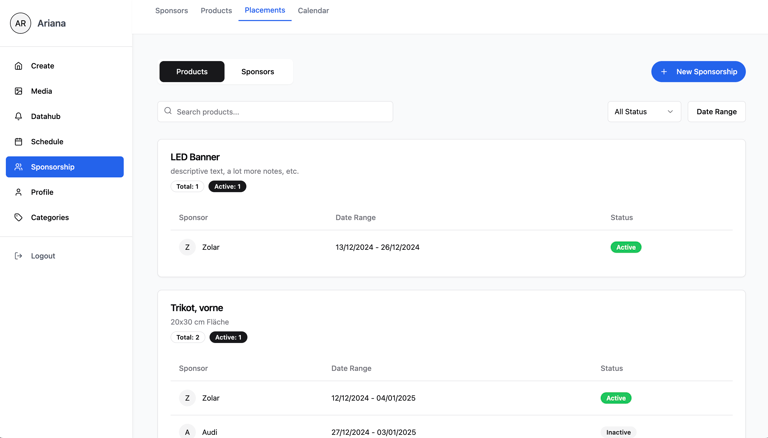Click the calendar icon next to Schedule
This screenshot has height=438, width=768.
pos(18,142)
